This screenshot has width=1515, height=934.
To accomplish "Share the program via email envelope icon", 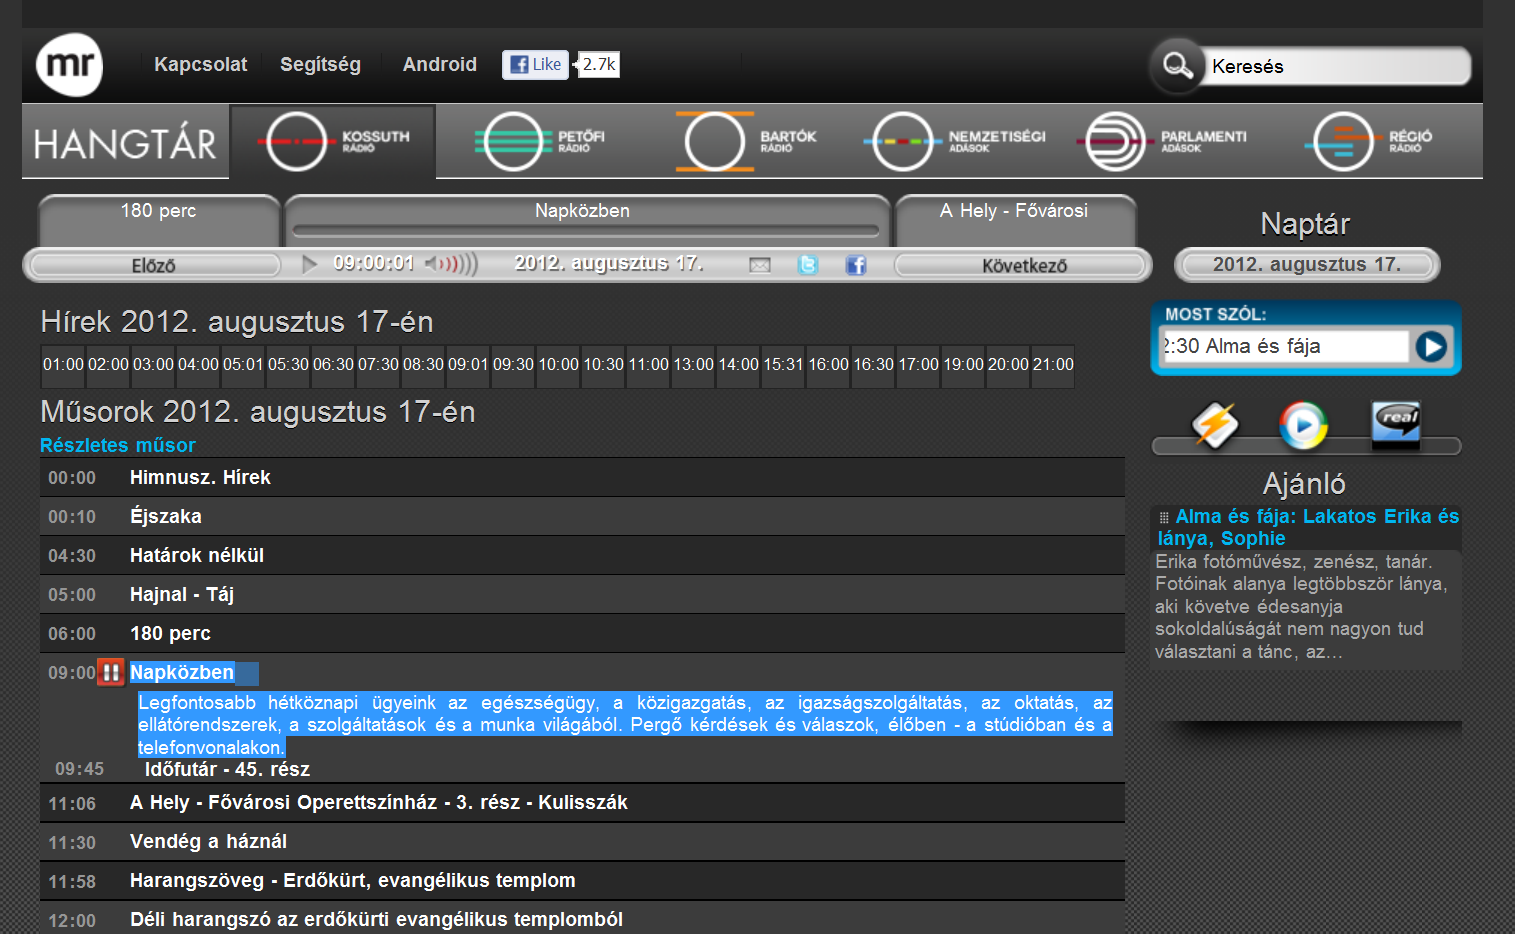I will [x=760, y=265].
